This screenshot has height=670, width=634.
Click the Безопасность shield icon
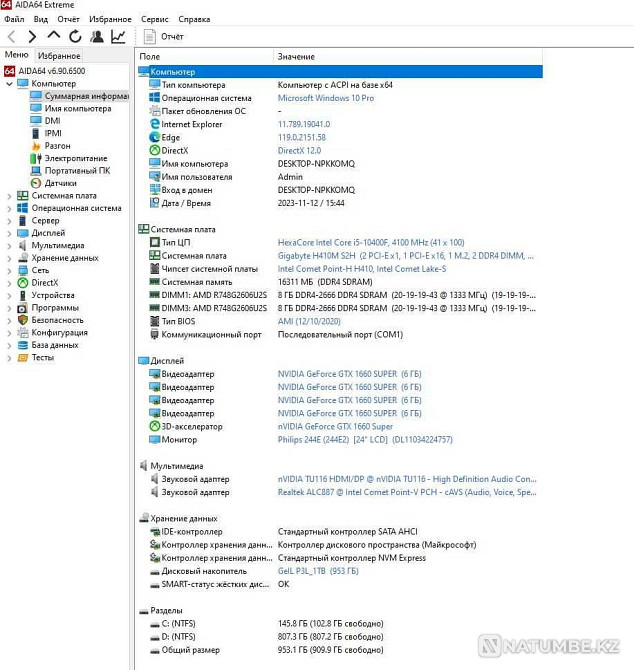click(23, 320)
